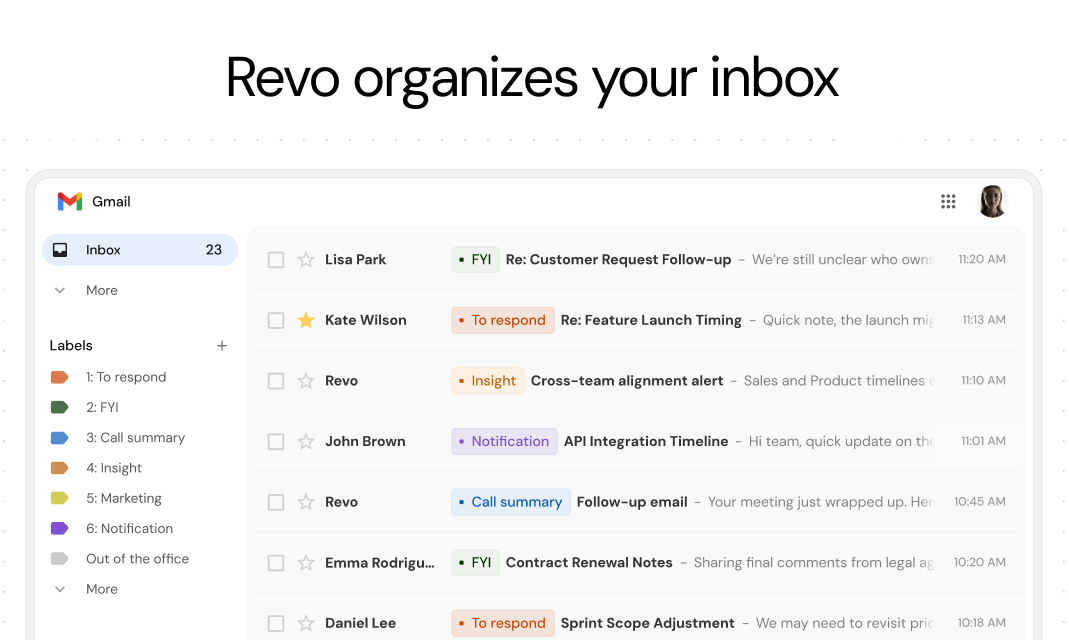Unstar Kate Wilson's starred email
The height and width of the screenshot is (640, 1069).
306,320
